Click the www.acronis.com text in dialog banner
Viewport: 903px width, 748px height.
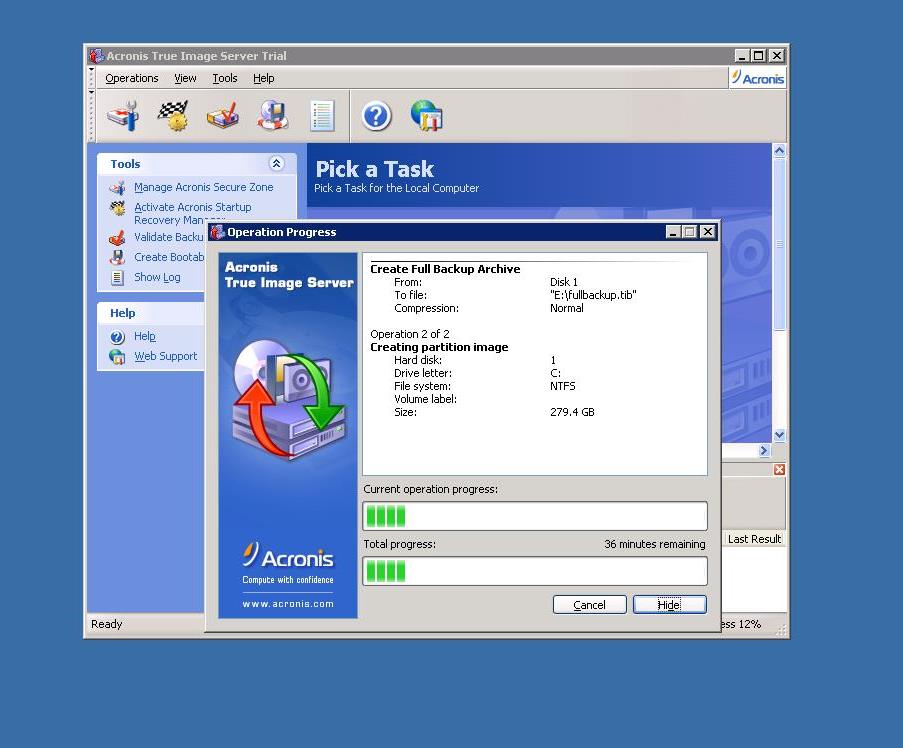point(288,604)
